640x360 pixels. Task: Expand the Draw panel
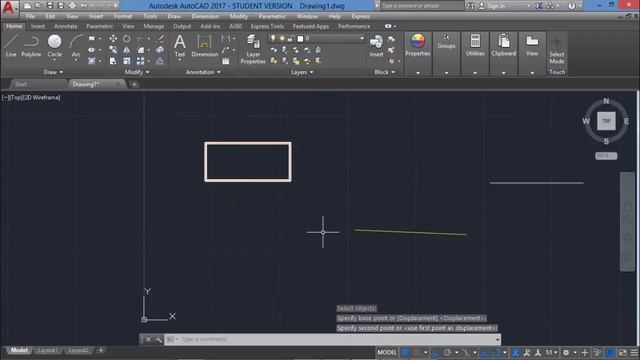pos(53,72)
